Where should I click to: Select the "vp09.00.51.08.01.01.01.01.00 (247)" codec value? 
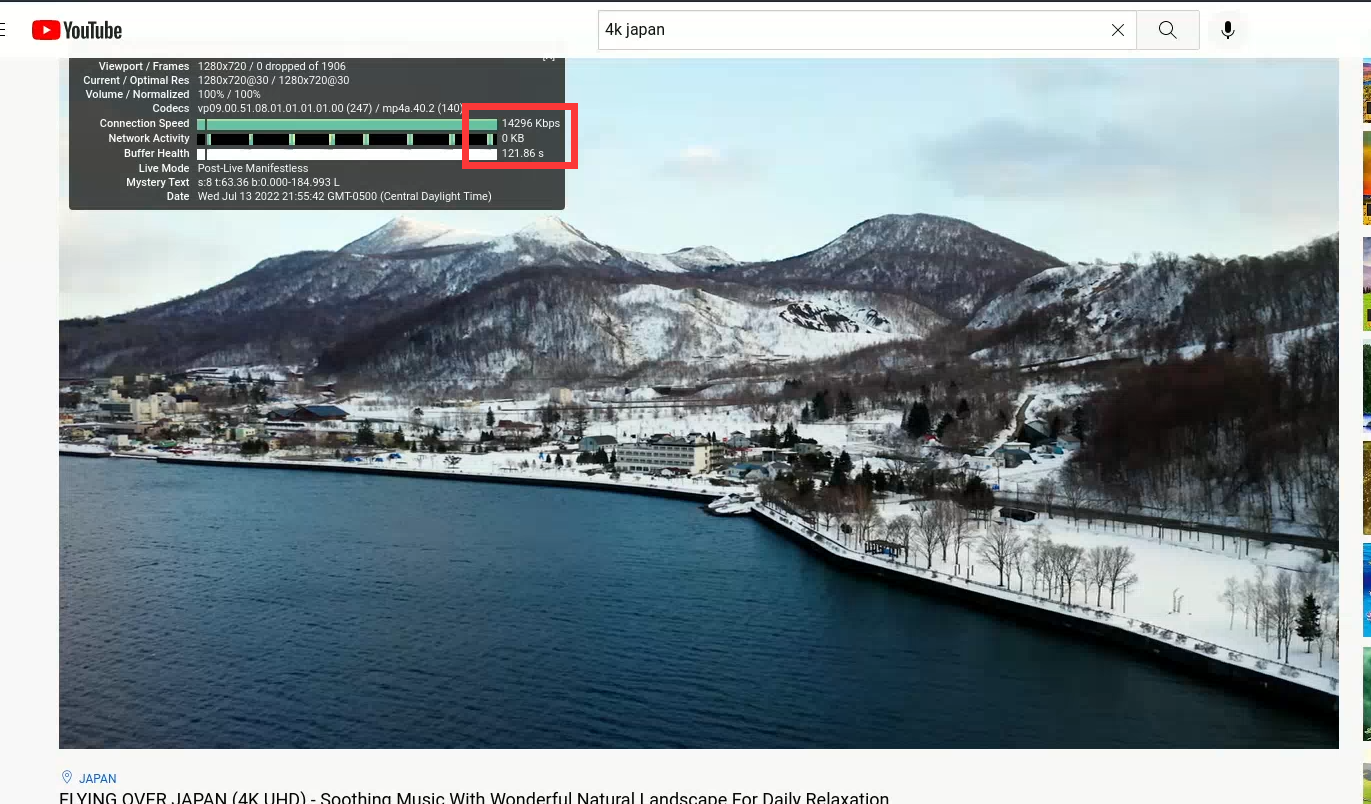click(285, 108)
